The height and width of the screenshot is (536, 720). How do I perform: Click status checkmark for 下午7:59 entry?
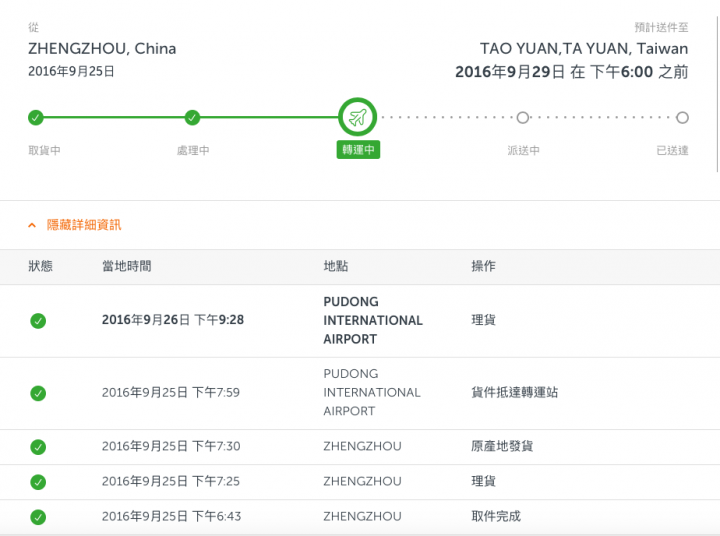[38, 393]
